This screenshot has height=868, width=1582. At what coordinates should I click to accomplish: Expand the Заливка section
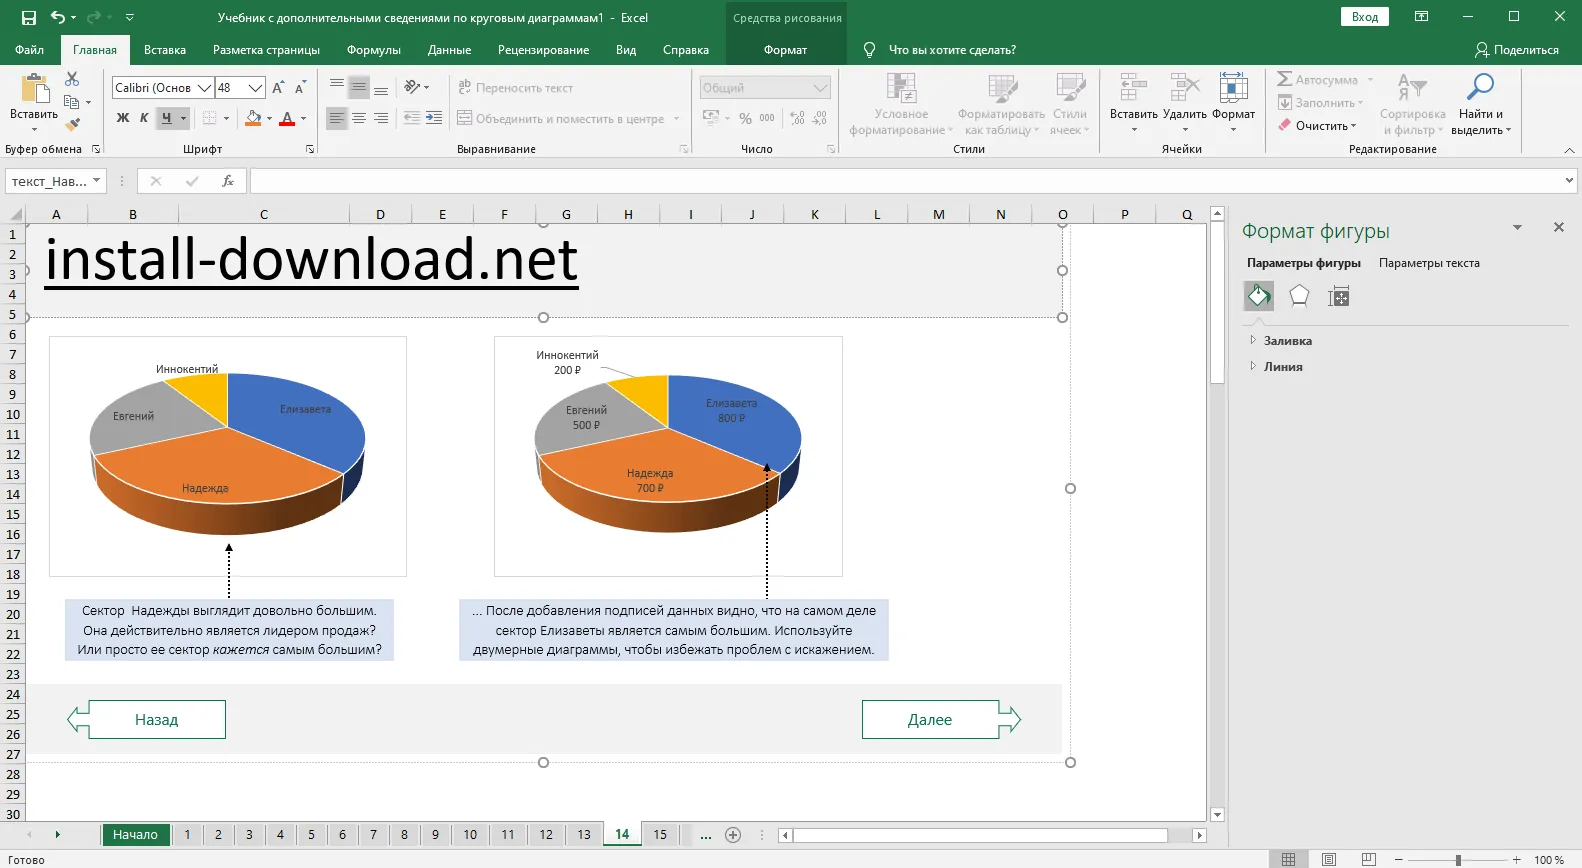pyautogui.click(x=1287, y=341)
